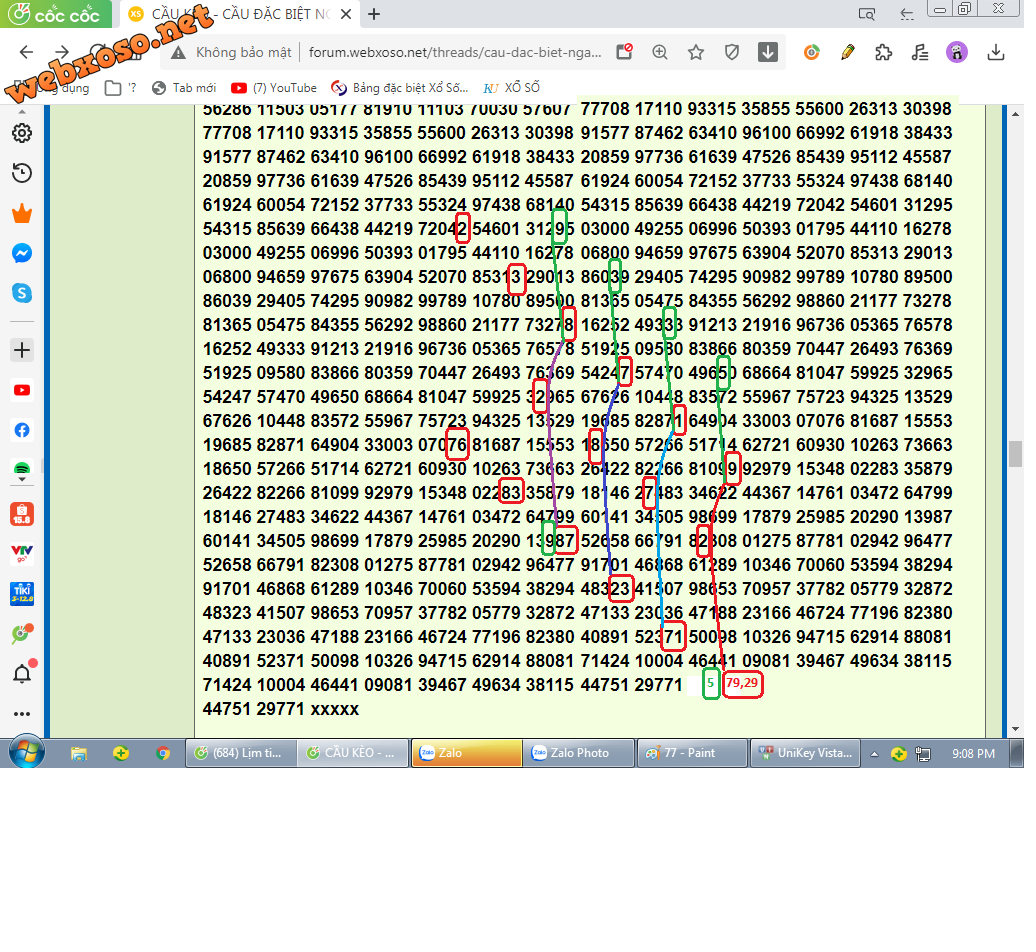Open Spotify sidebar shortcut
The width and height of the screenshot is (1036, 952).
pyautogui.click(x=21, y=469)
